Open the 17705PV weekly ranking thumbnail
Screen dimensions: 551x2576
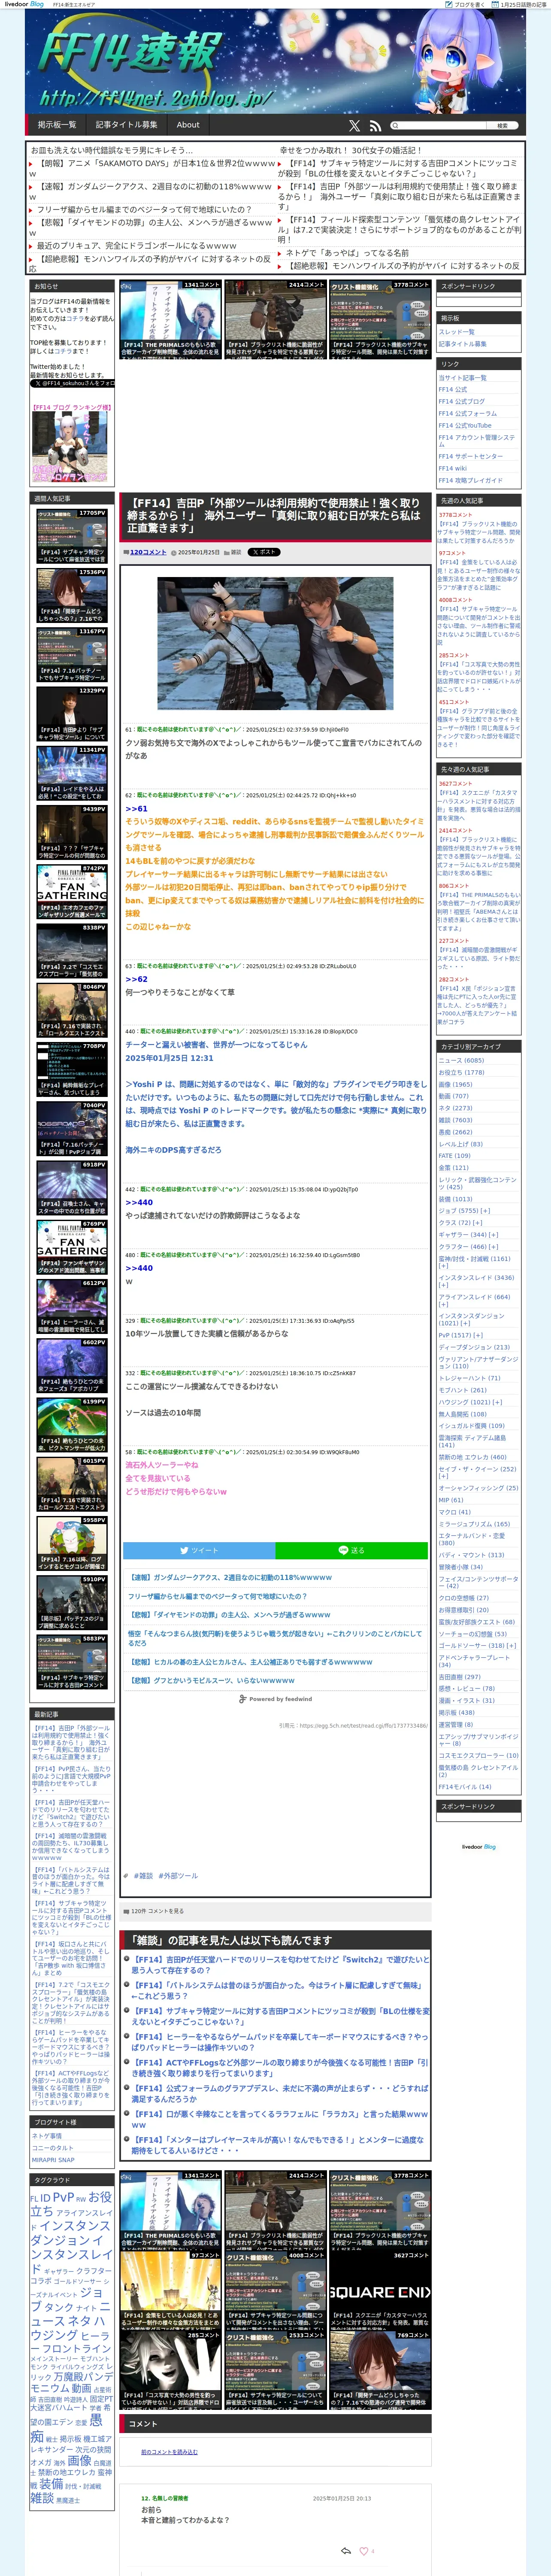pos(72,536)
